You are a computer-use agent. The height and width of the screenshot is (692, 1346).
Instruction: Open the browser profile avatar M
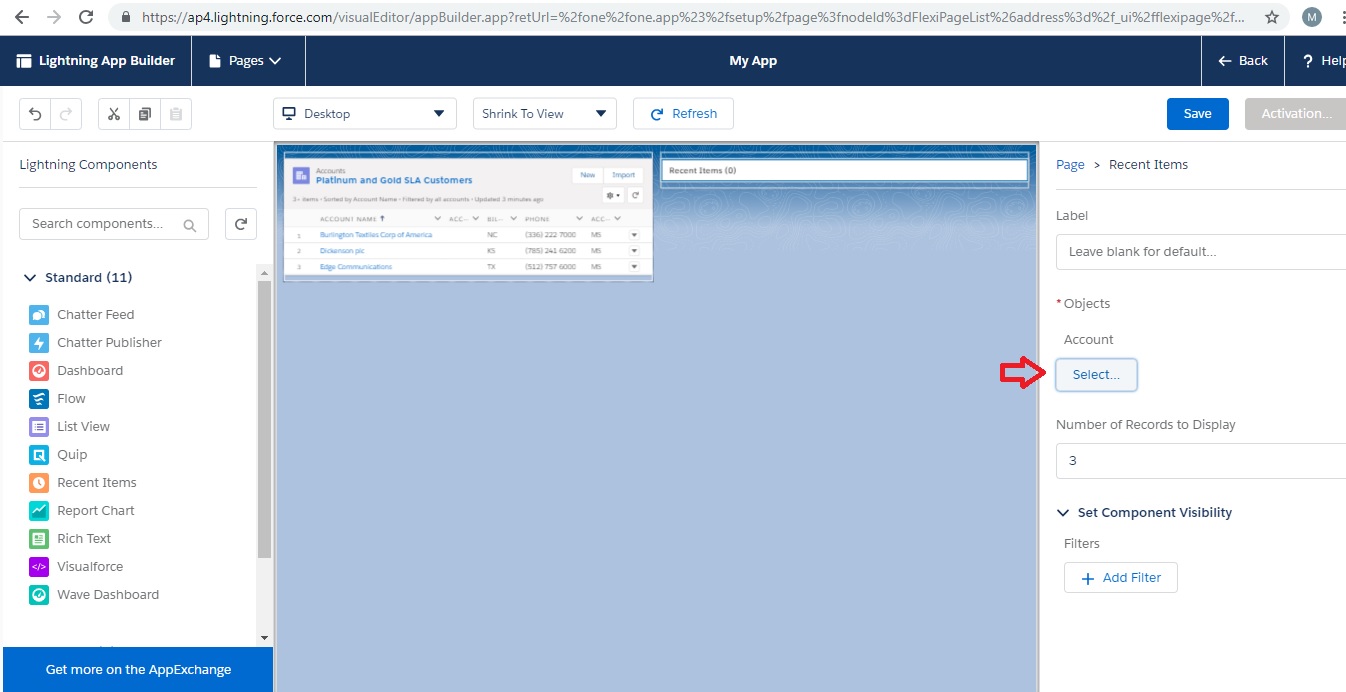[x=1311, y=17]
